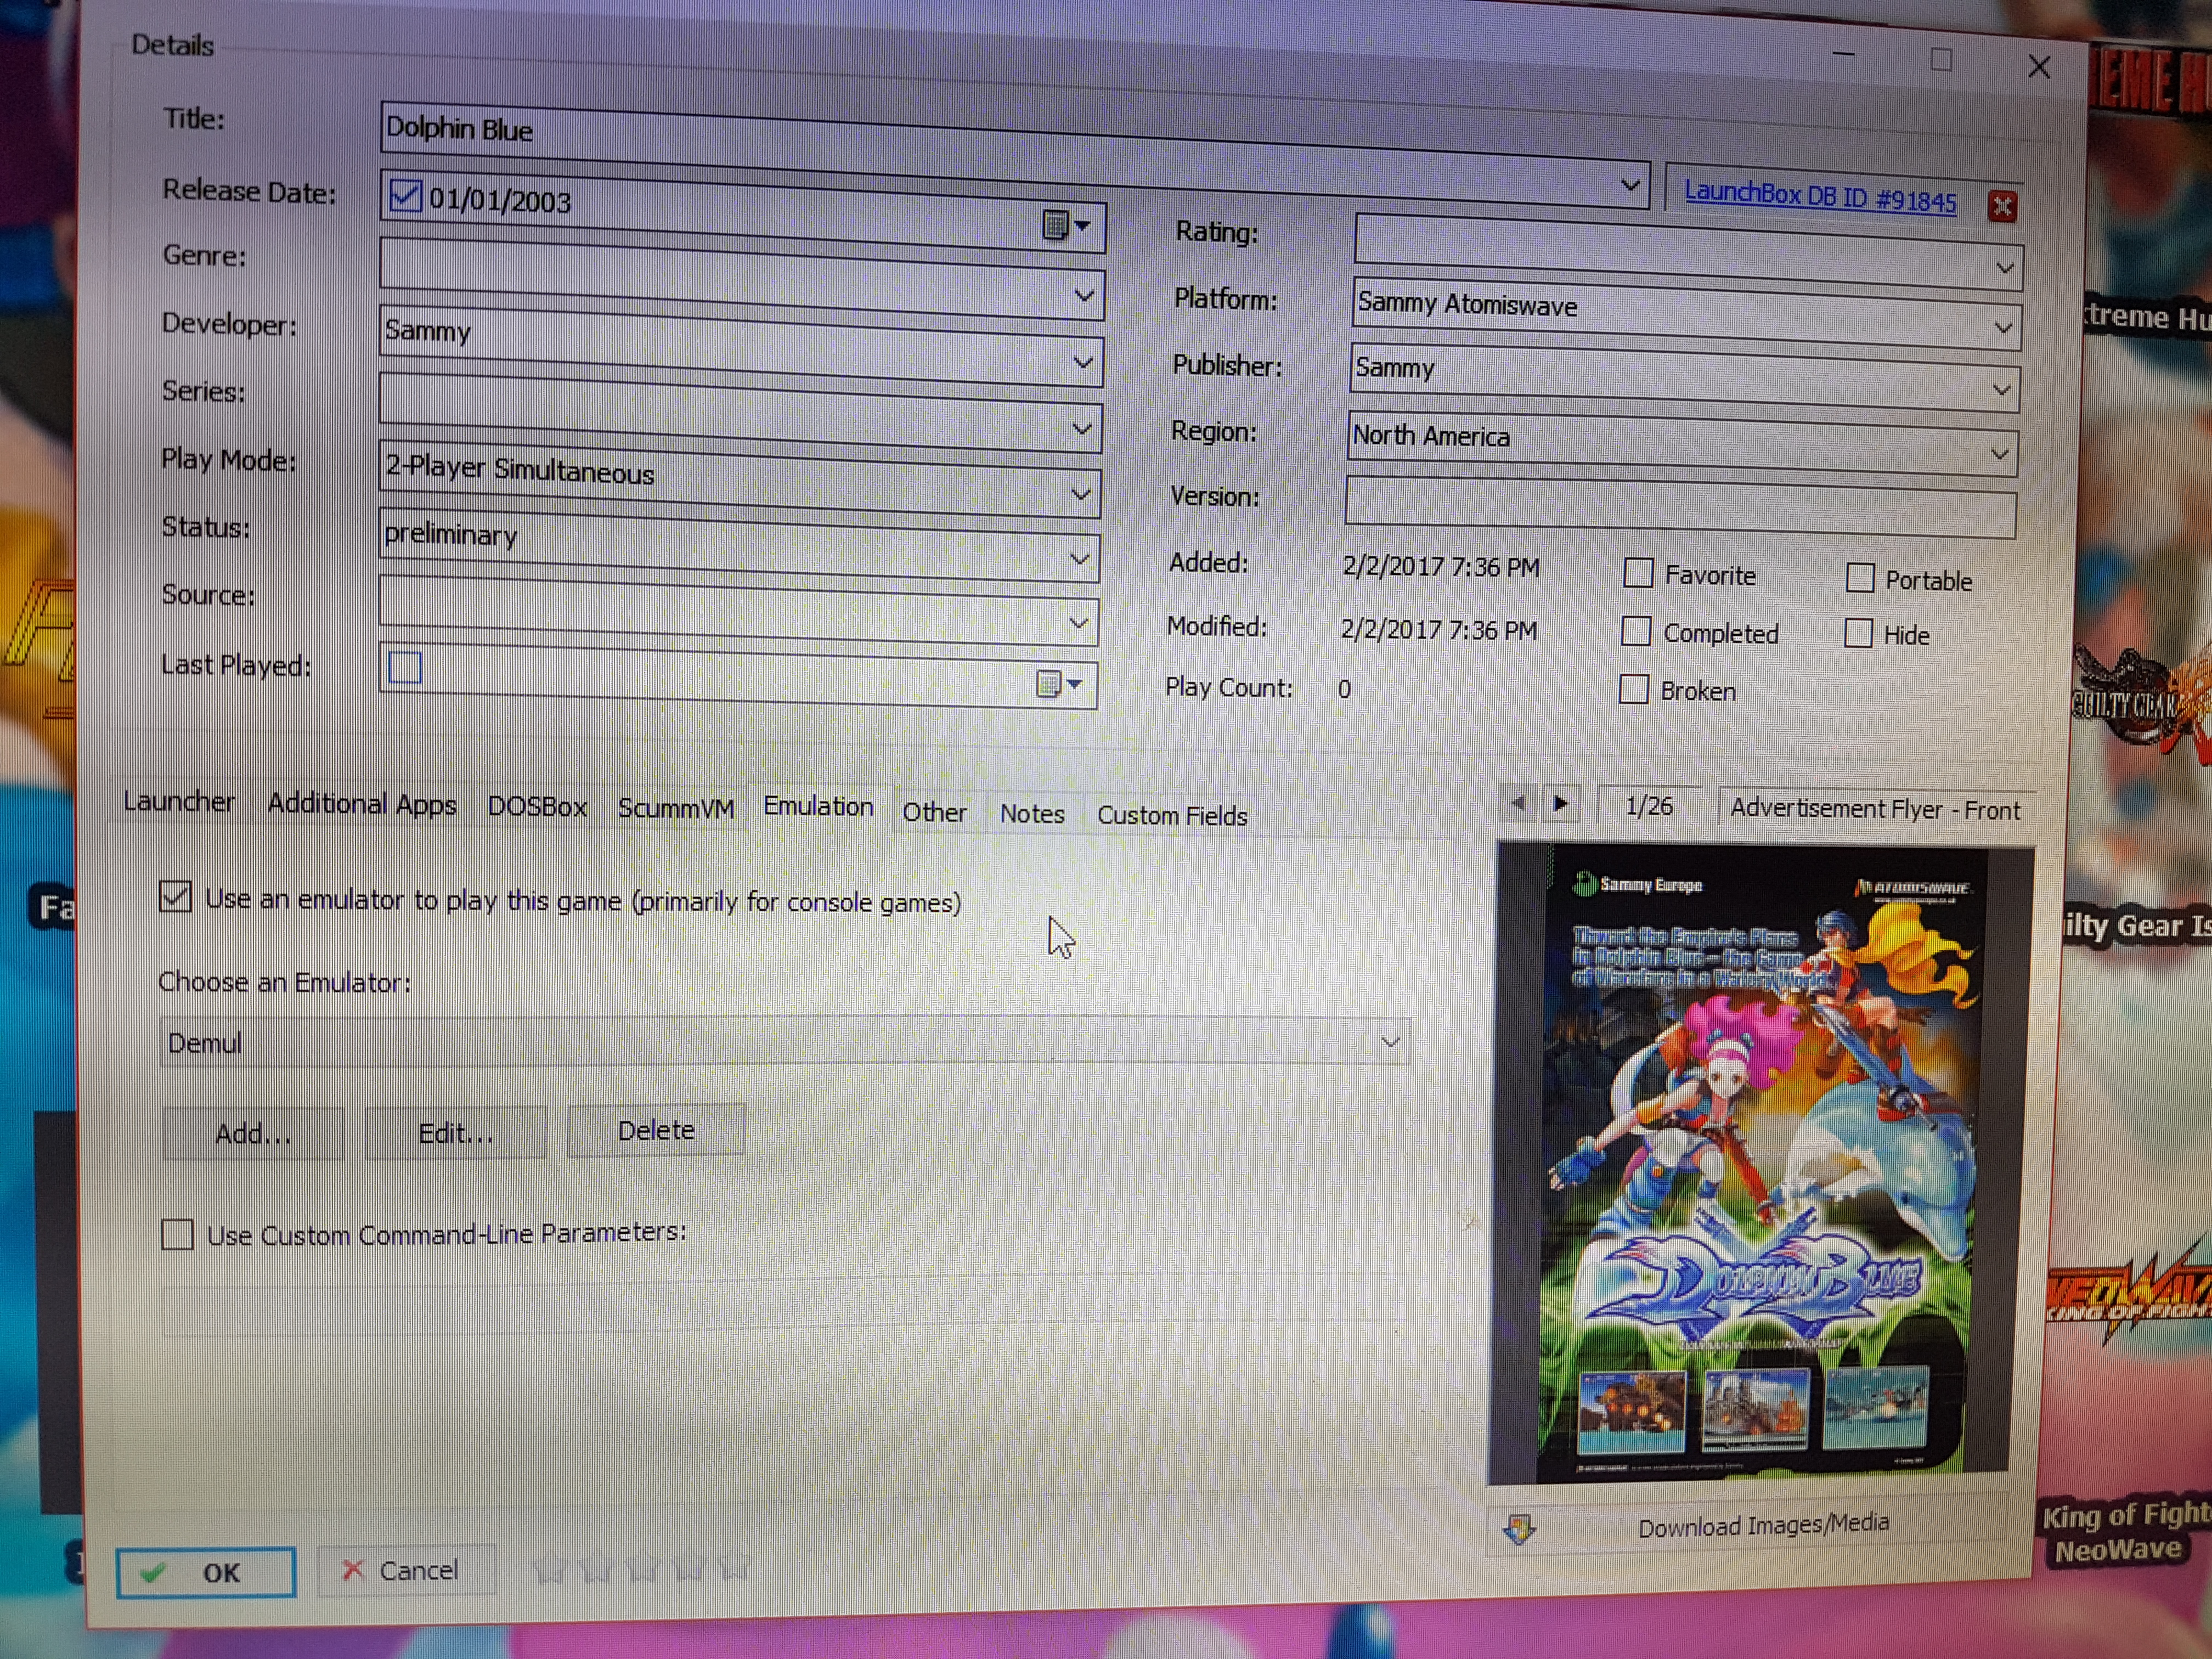Click Edit... emulator button
The width and height of the screenshot is (2212, 1659).
(x=456, y=1133)
